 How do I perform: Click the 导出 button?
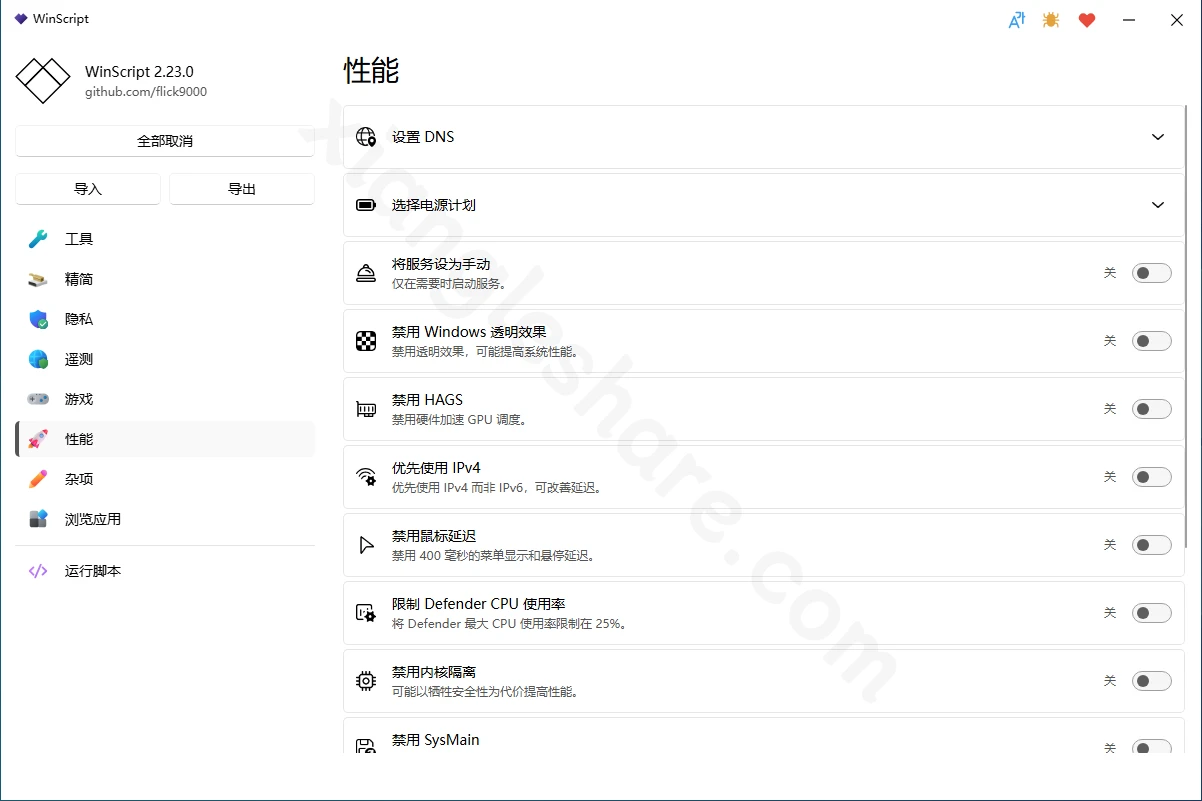point(242,189)
